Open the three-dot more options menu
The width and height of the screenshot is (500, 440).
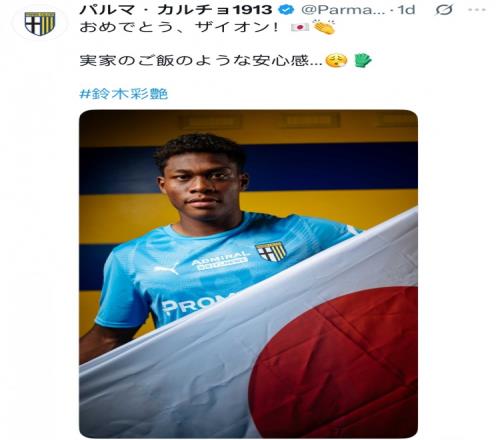click(x=477, y=10)
